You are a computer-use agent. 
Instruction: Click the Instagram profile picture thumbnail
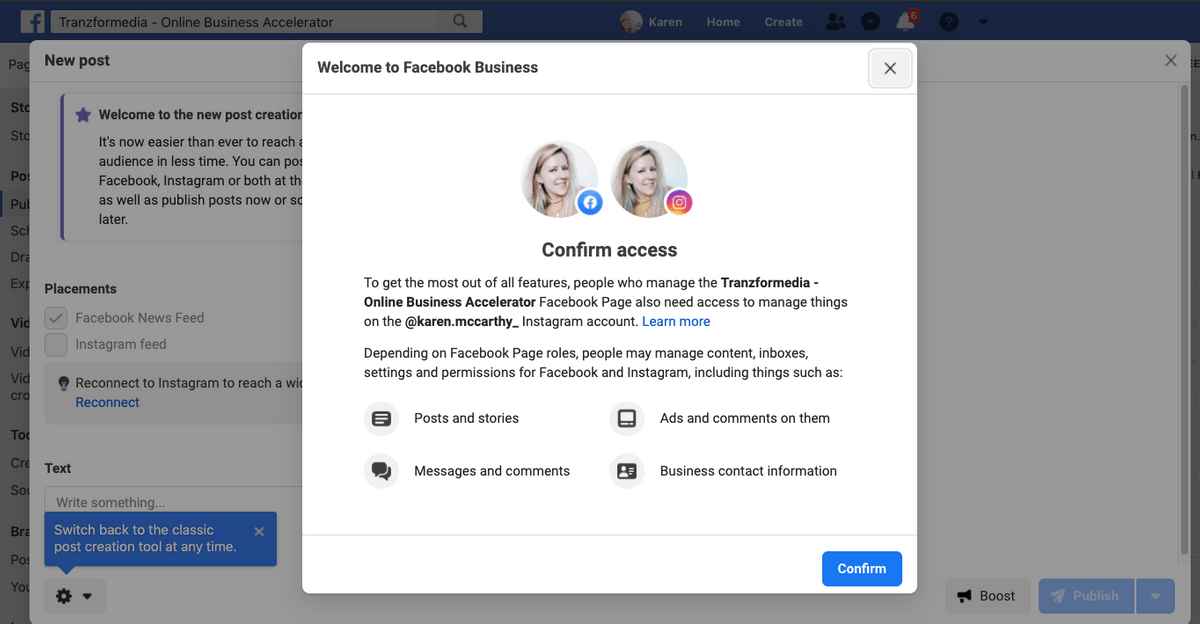(650, 179)
